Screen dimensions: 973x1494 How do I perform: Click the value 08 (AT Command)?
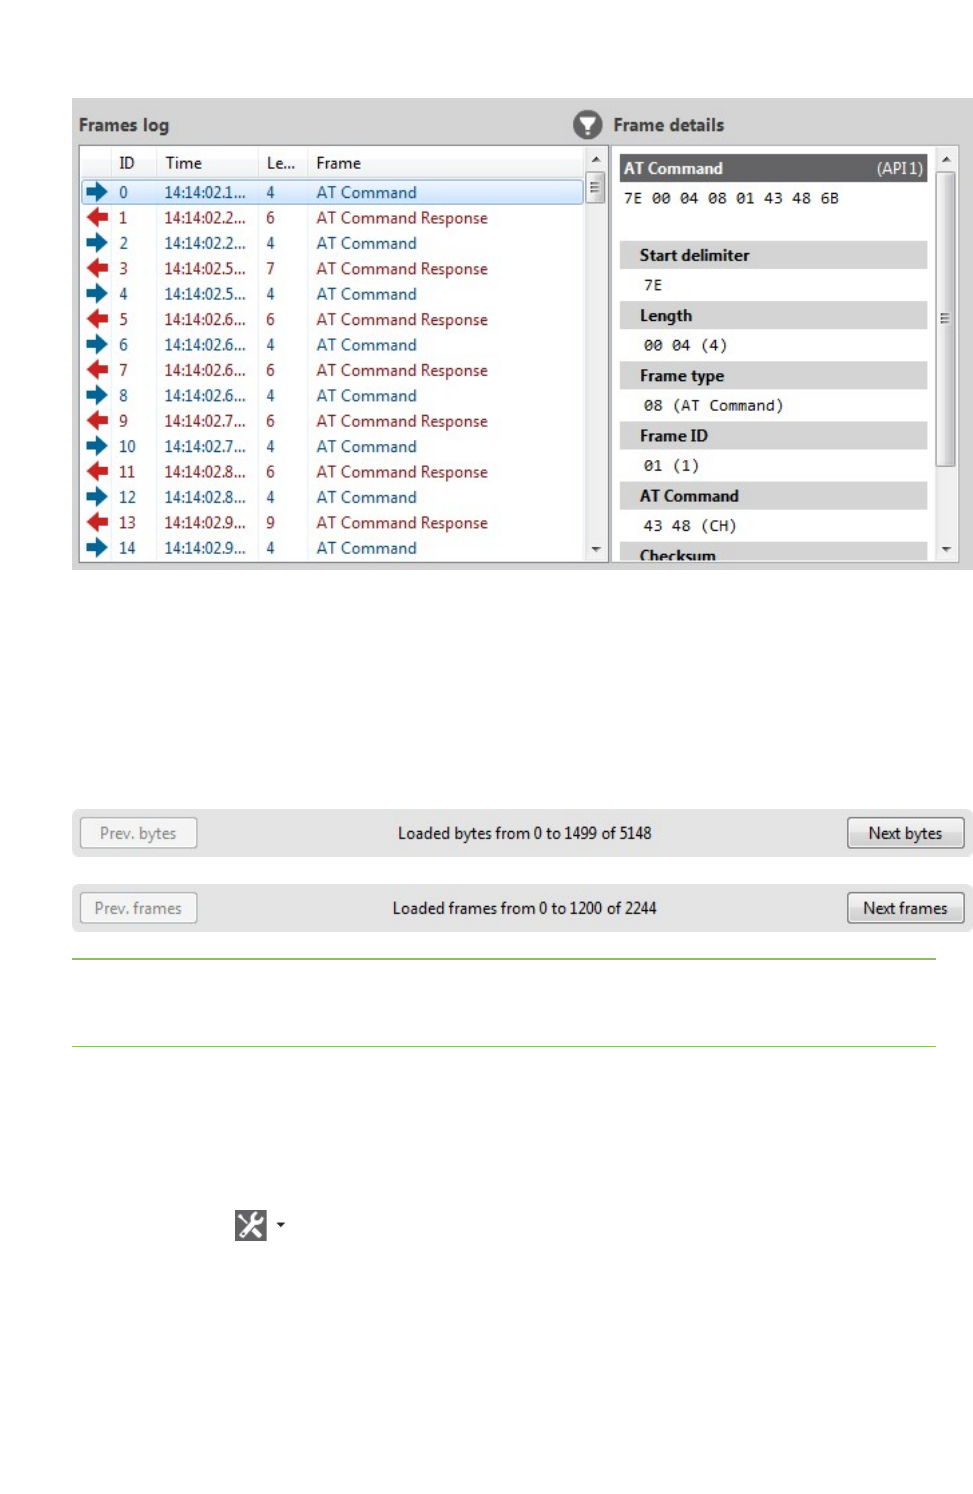(713, 405)
